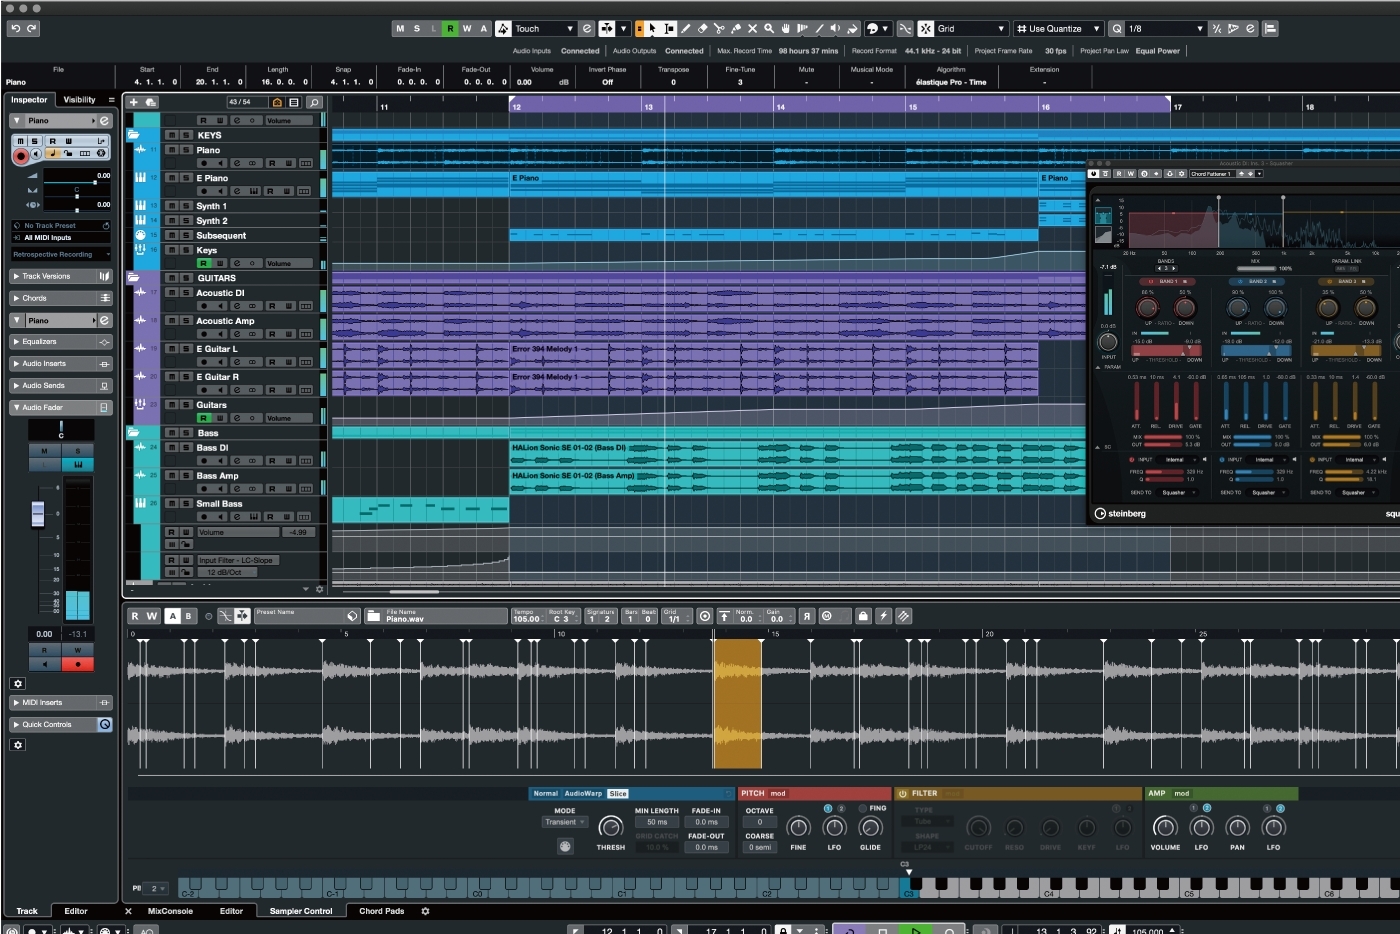Click the reverse sample icon

pyautogui.click(x=806, y=617)
